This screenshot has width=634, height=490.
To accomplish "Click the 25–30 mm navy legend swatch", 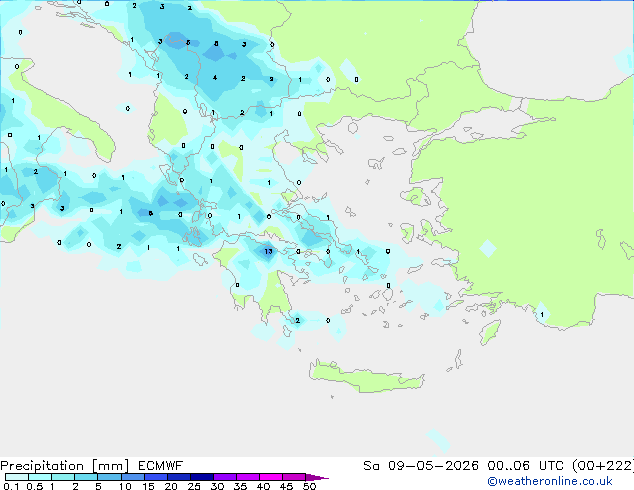I will [x=202, y=477].
